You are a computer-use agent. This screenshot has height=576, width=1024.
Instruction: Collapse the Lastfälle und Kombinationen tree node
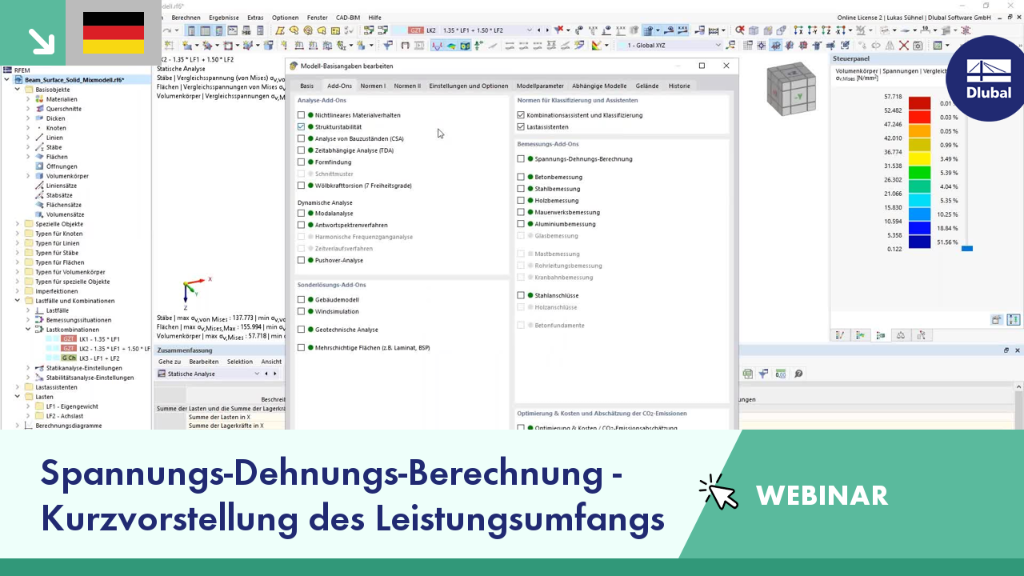coord(18,301)
